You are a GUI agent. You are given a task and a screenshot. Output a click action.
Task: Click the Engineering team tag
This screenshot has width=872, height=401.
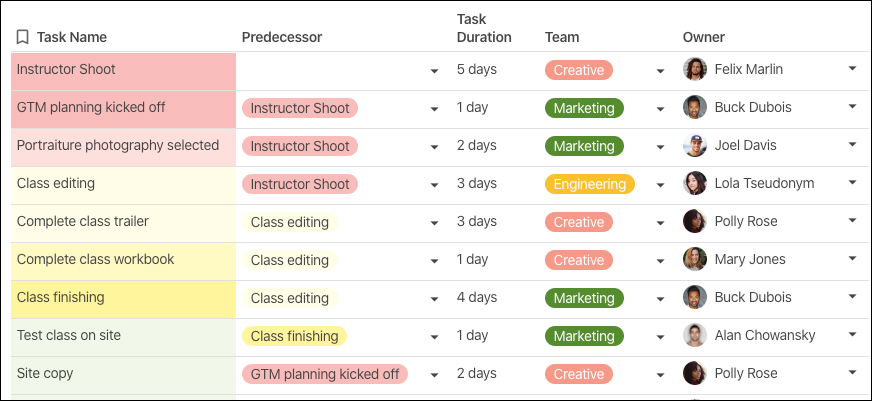tap(590, 184)
